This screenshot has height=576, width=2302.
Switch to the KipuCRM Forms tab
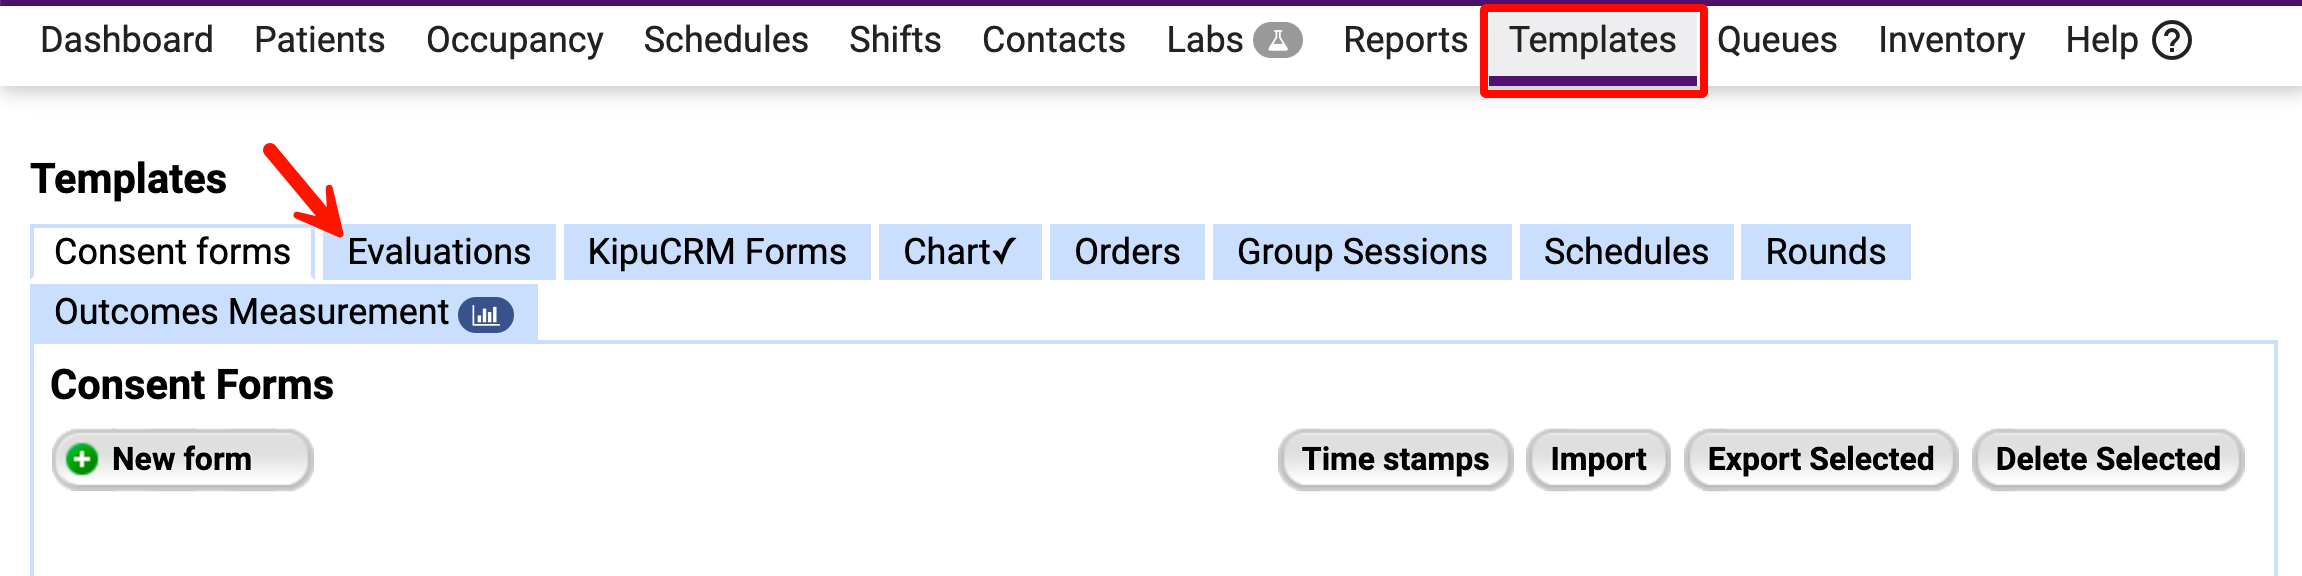[717, 252]
